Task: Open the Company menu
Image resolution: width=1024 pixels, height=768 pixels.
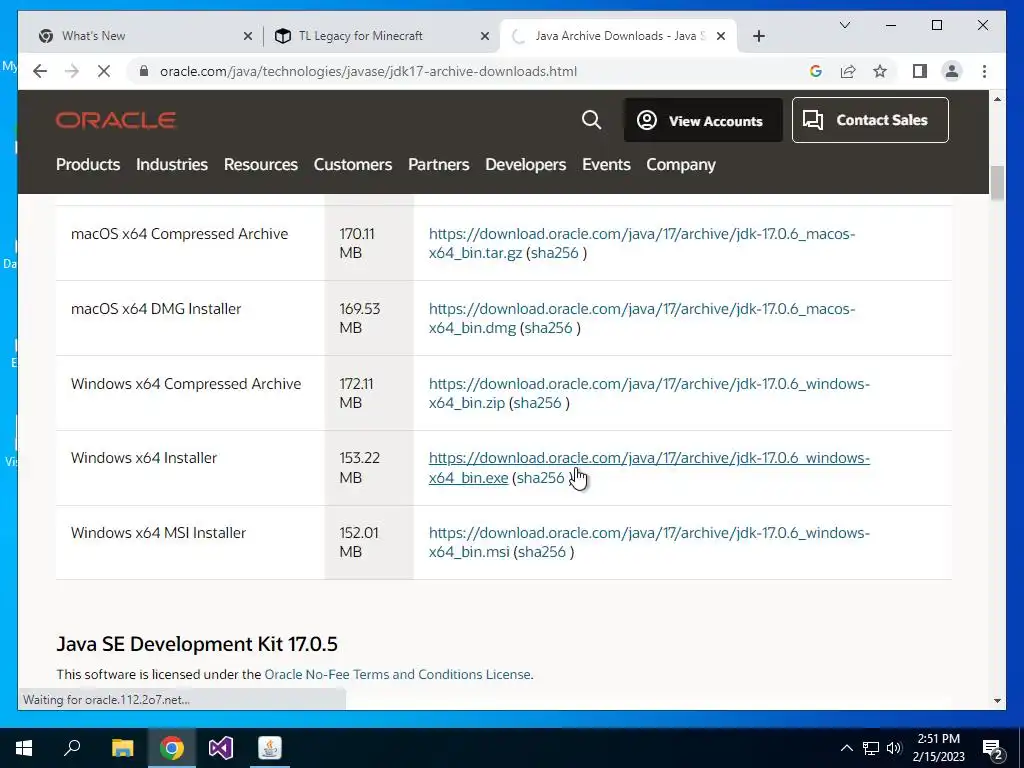Action: (x=680, y=165)
